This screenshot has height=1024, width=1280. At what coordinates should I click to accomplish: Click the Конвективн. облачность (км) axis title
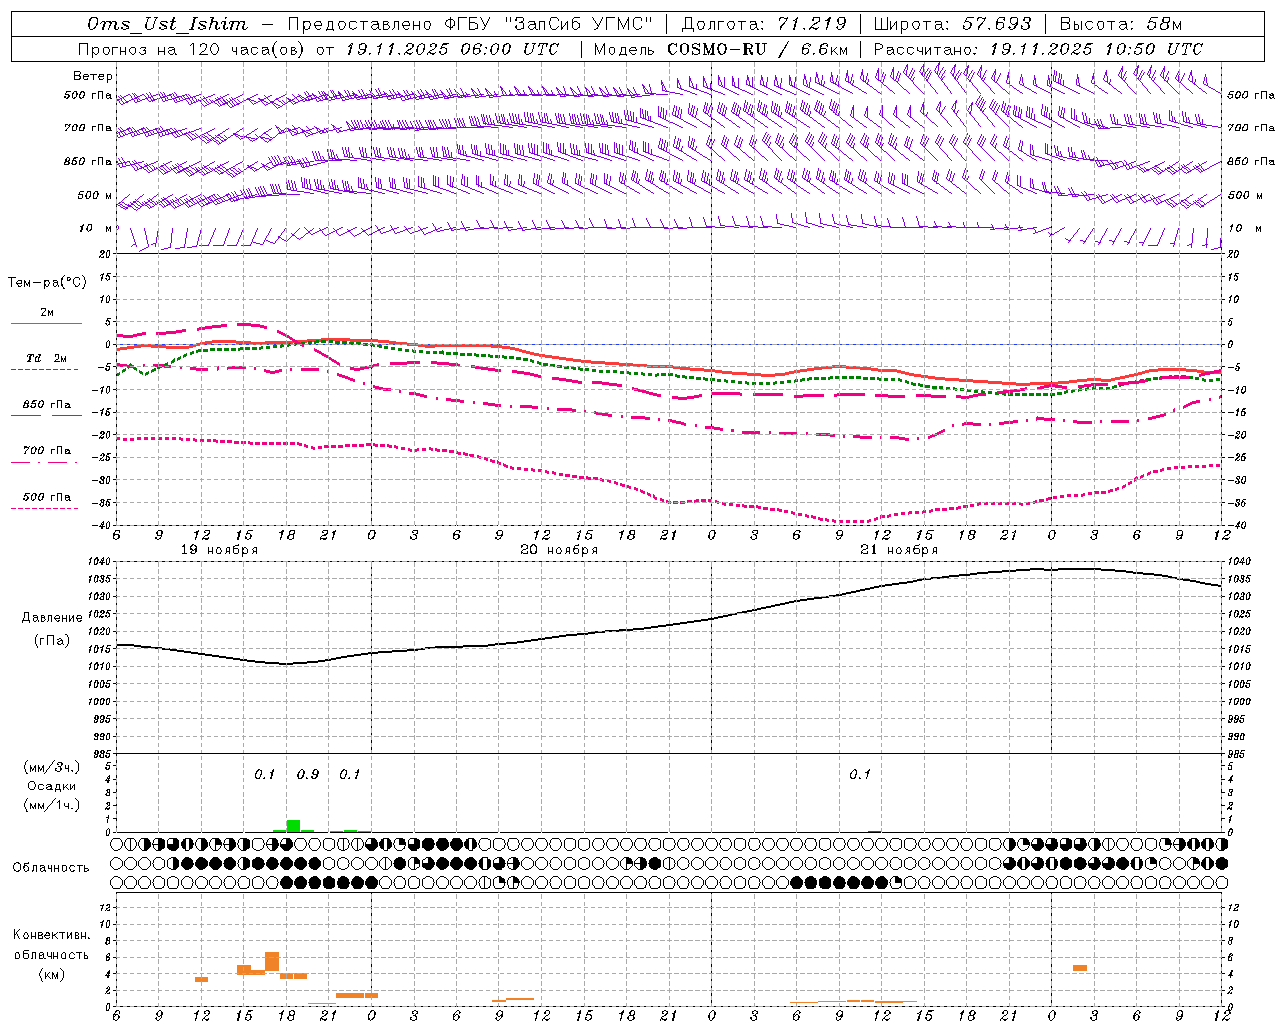[x=51, y=954]
